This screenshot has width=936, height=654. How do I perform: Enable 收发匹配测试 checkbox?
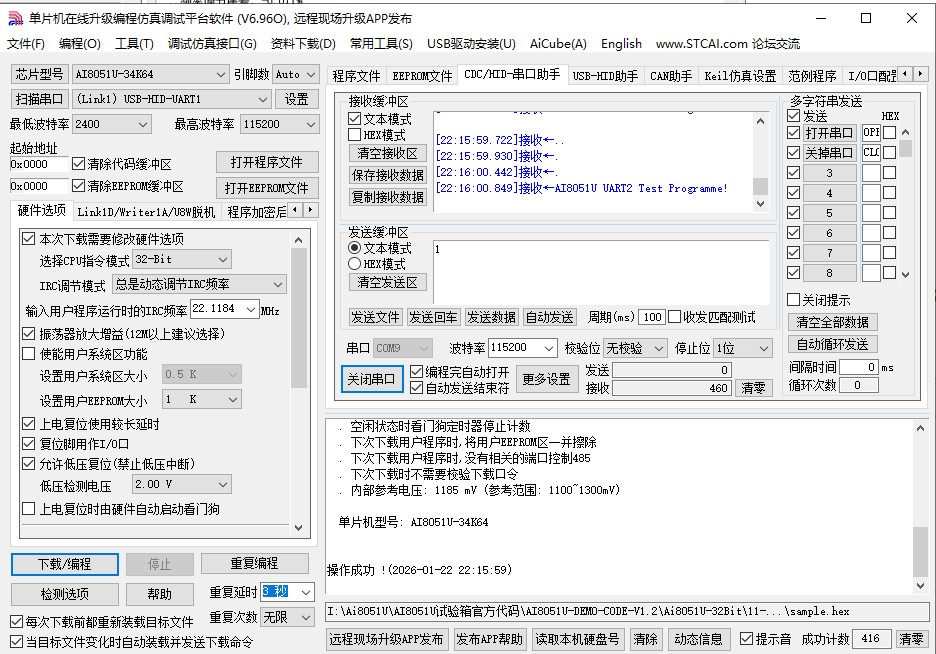pos(676,318)
